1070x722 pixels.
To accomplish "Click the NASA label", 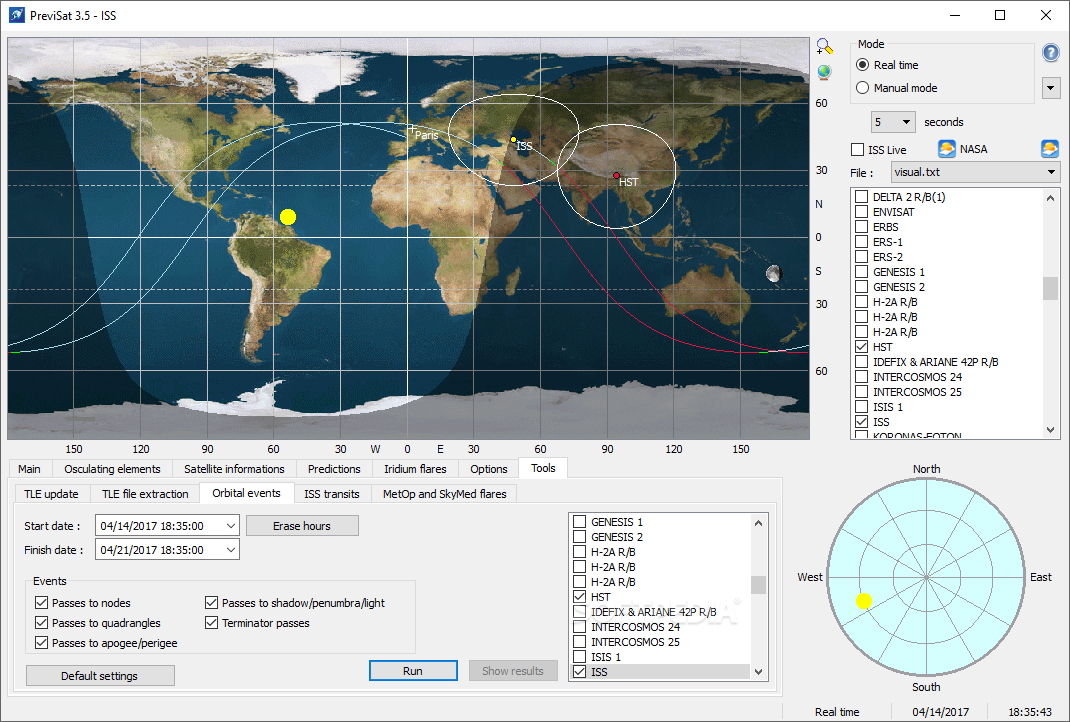I will 973,149.
